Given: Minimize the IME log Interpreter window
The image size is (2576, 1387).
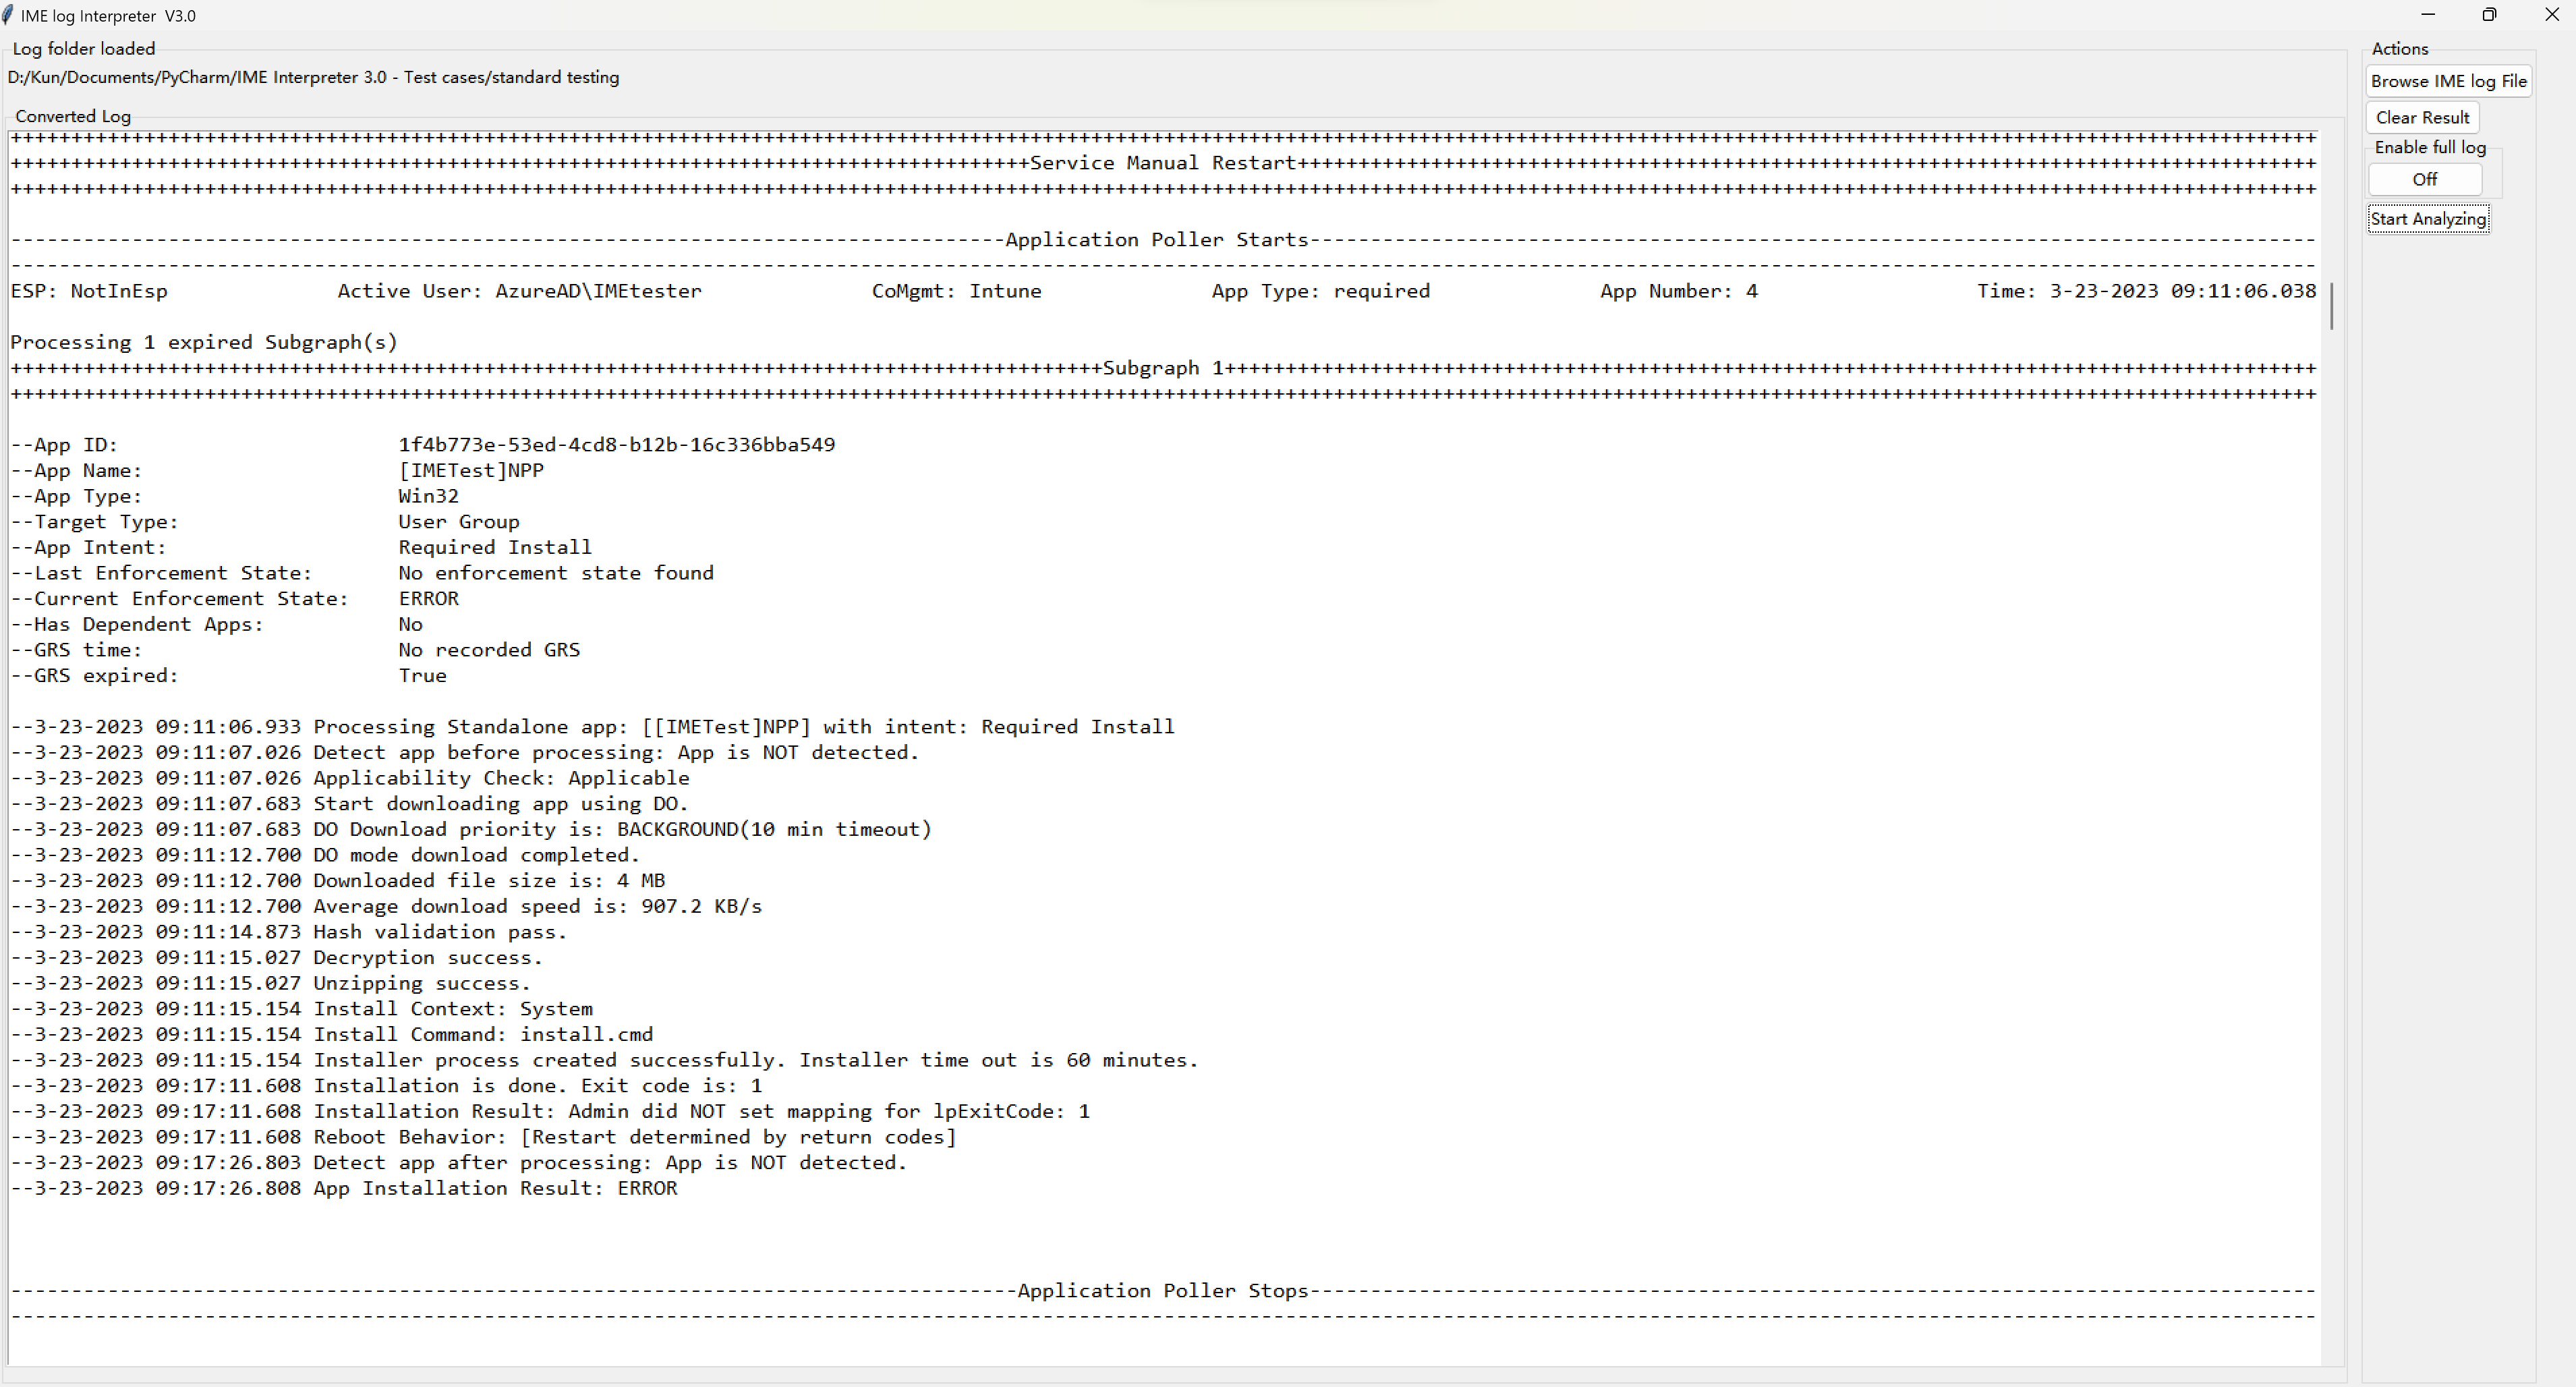Looking at the screenshot, I should pyautogui.click(x=2428, y=14).
